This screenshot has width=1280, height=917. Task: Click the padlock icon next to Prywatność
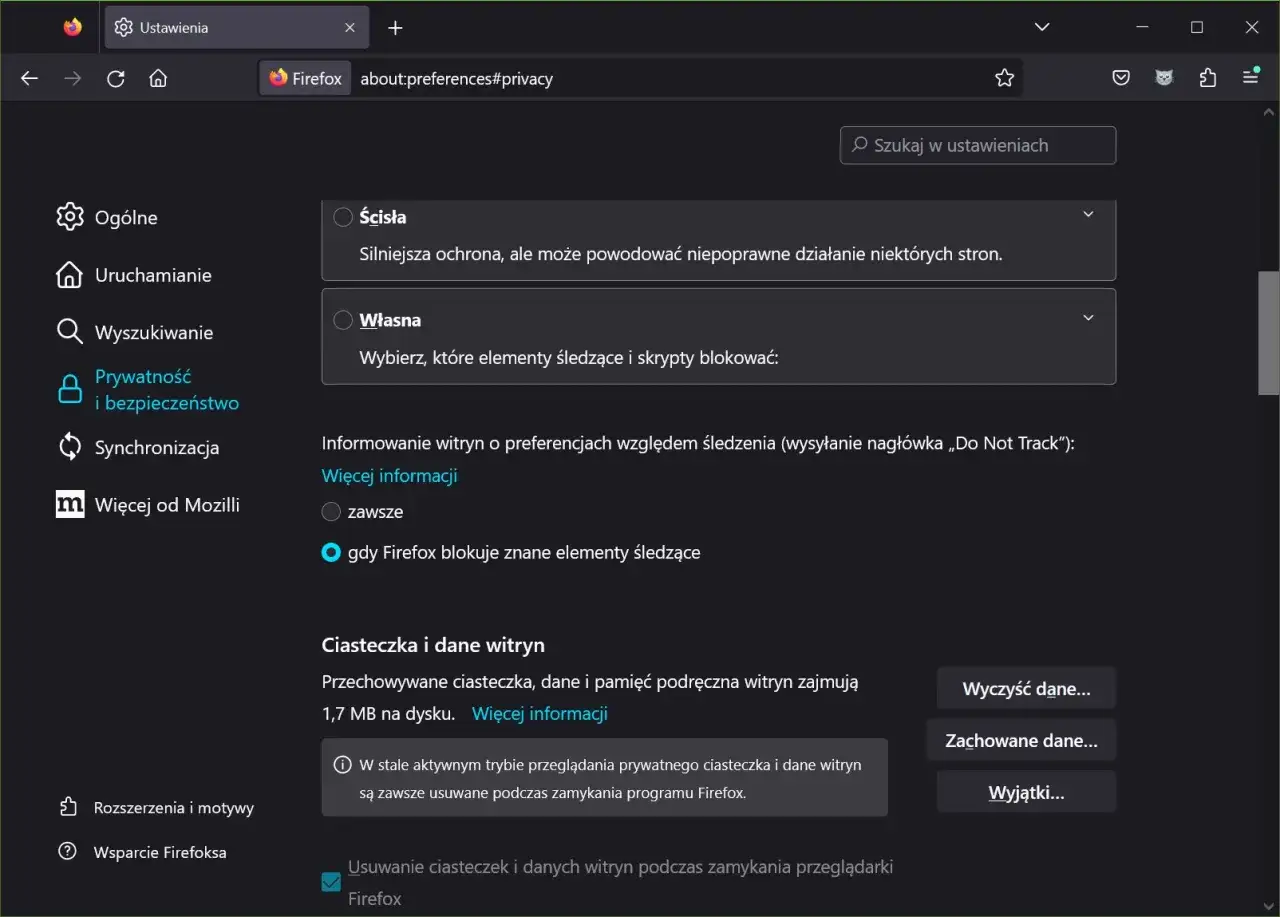pos(70,390)
